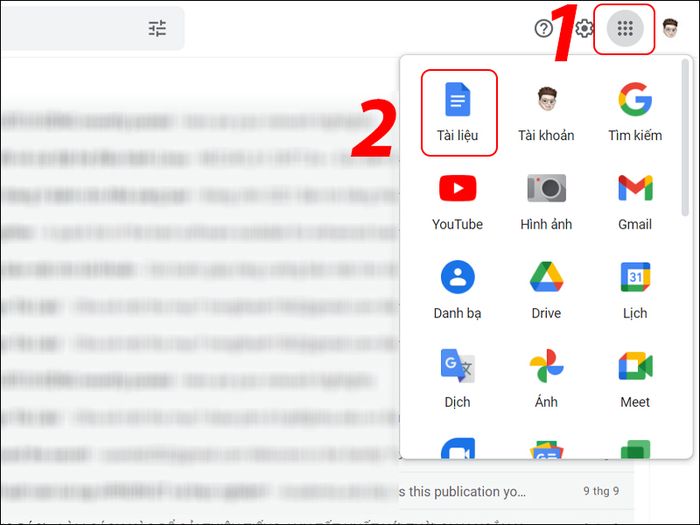Launch YouTube from apps panel

[458, 202]
